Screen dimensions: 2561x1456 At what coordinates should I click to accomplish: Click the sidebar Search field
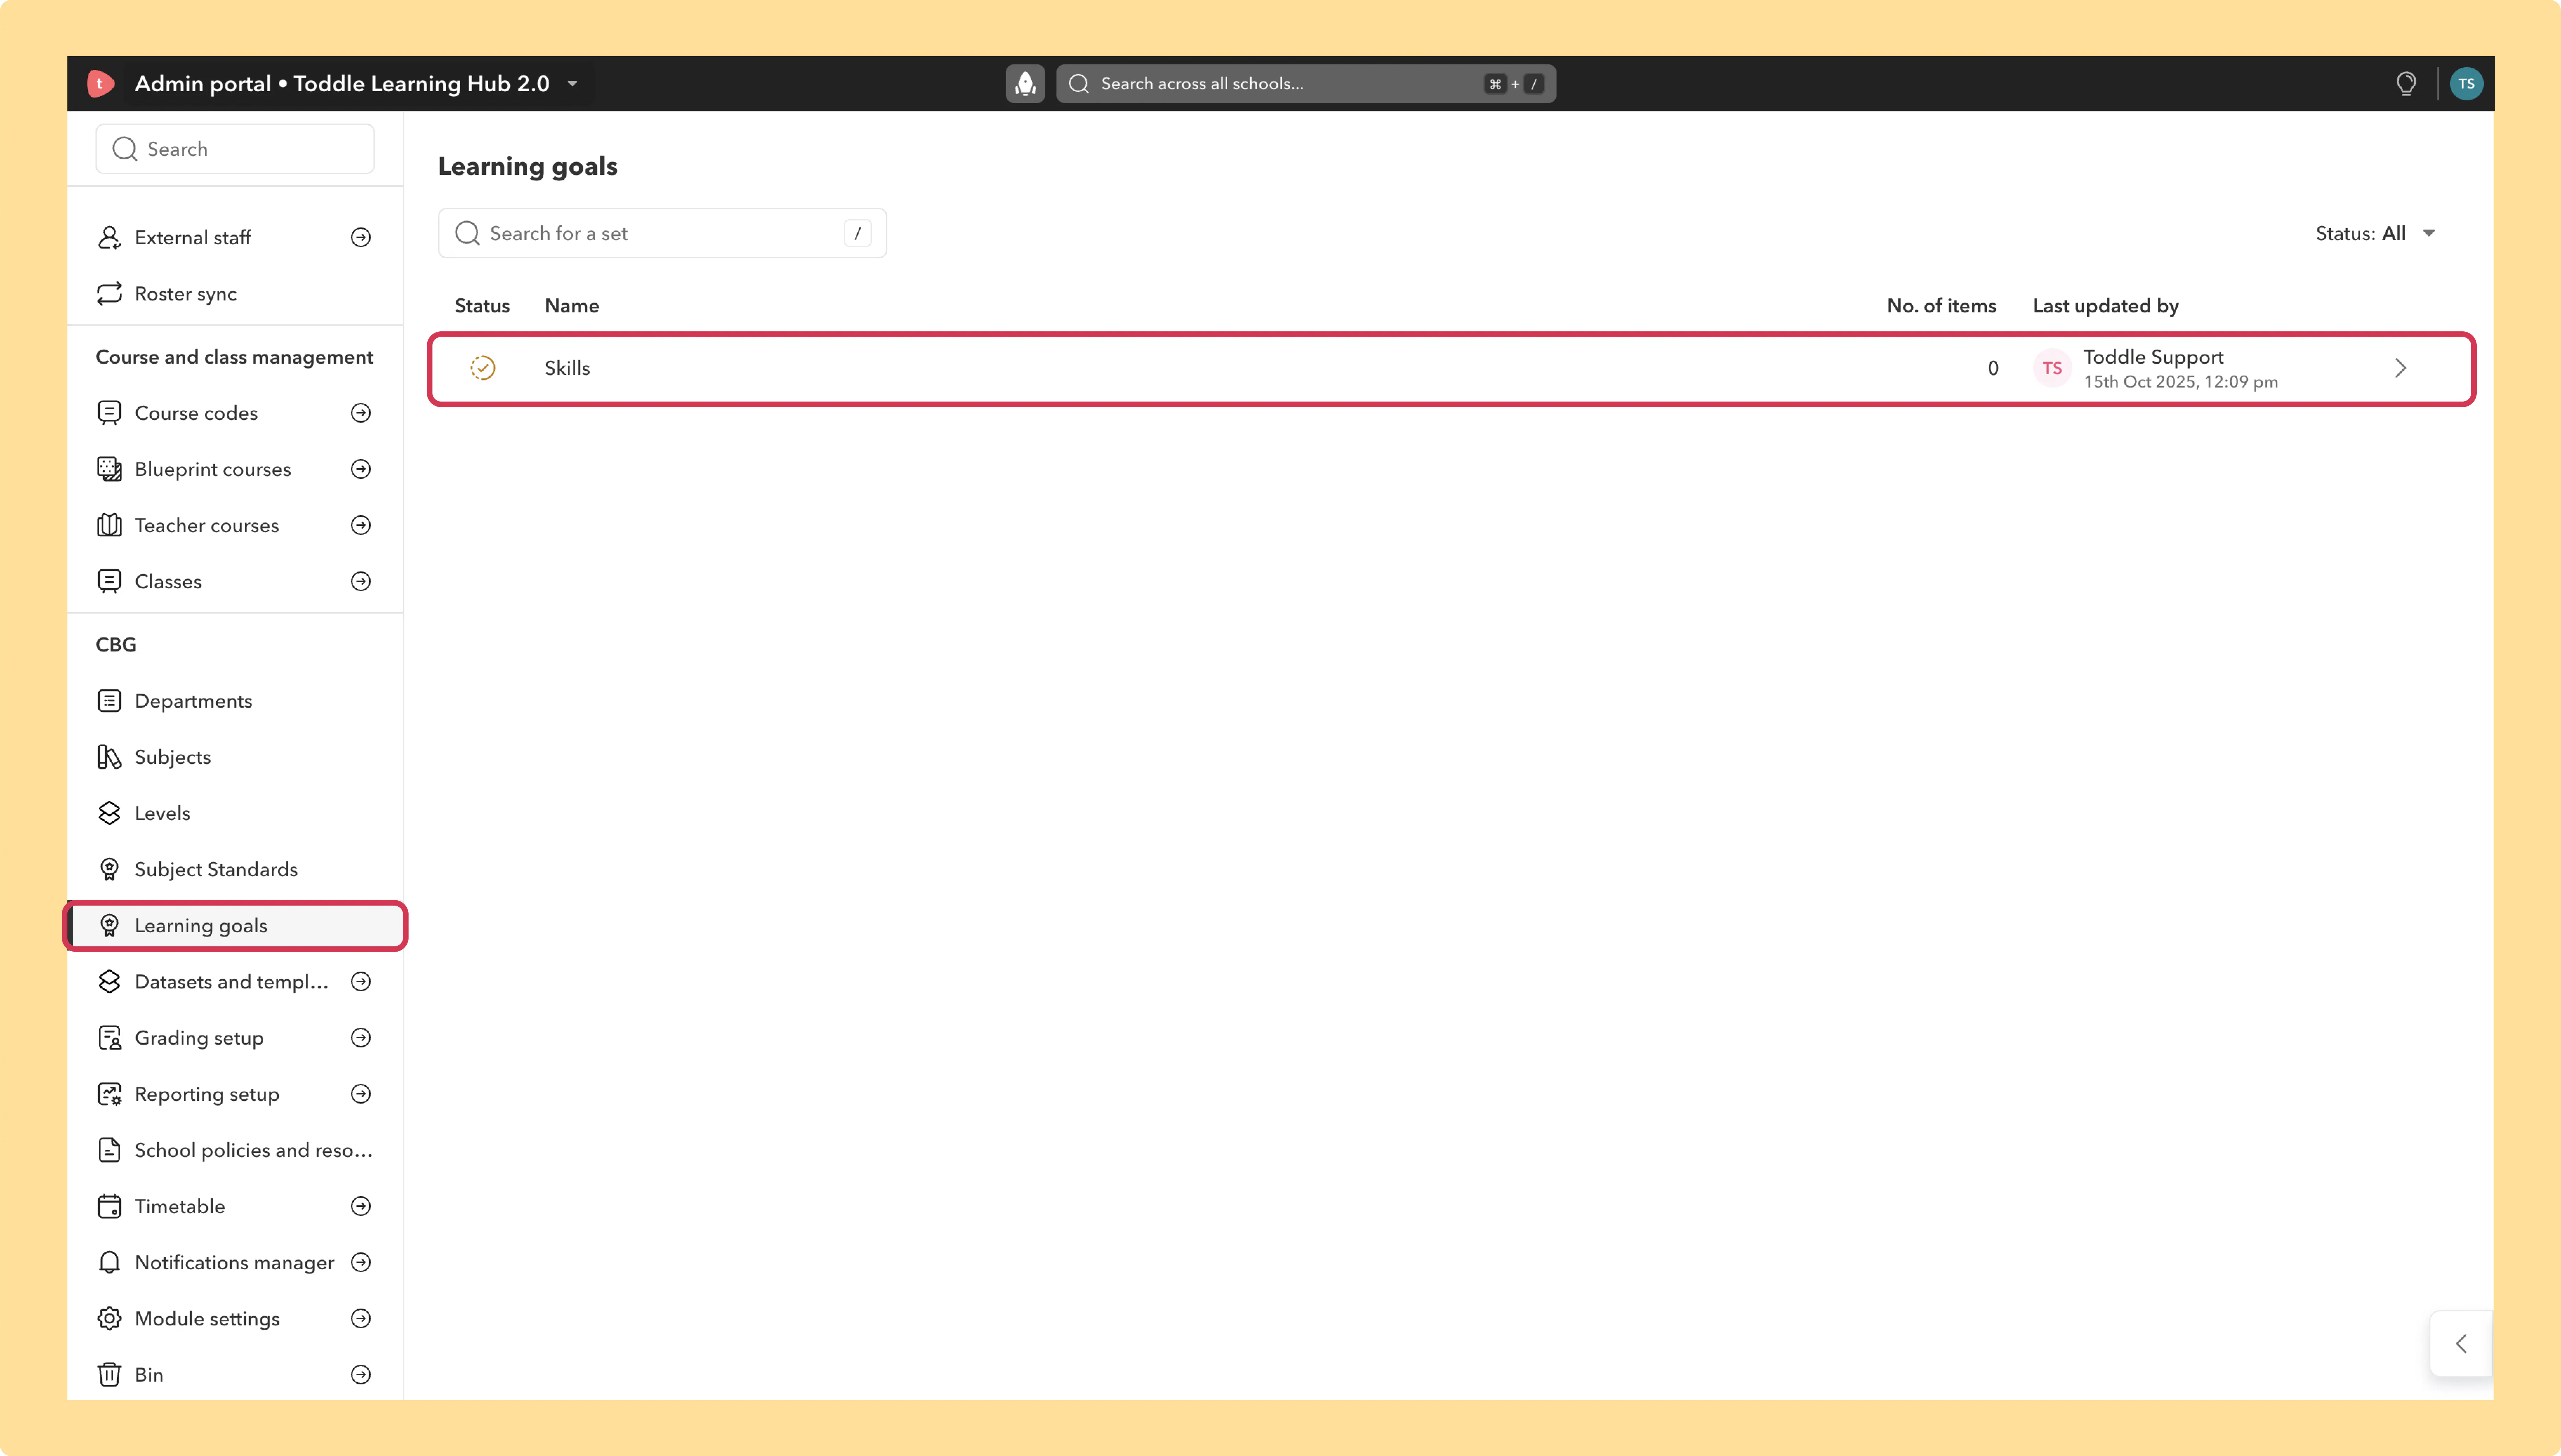[x=235, y=149]
